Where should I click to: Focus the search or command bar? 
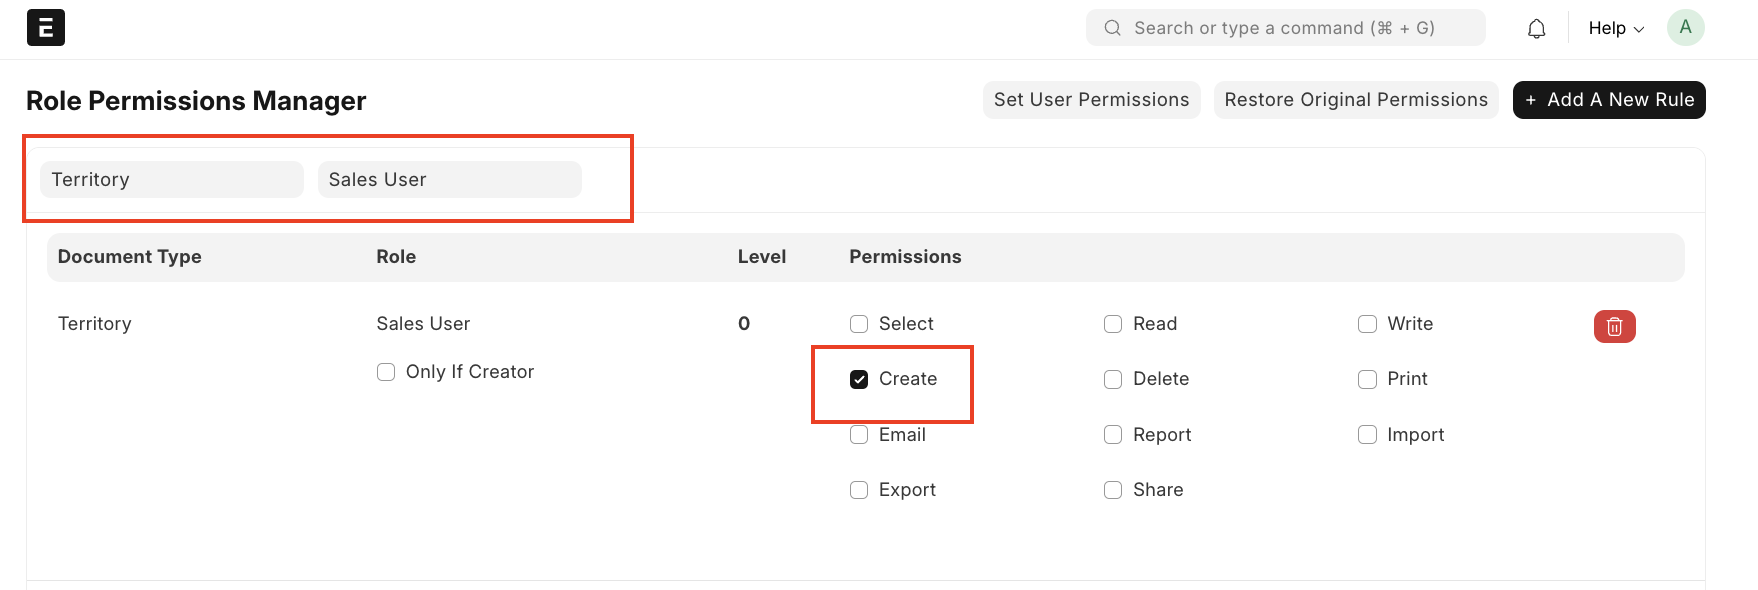click(1285, 28)
